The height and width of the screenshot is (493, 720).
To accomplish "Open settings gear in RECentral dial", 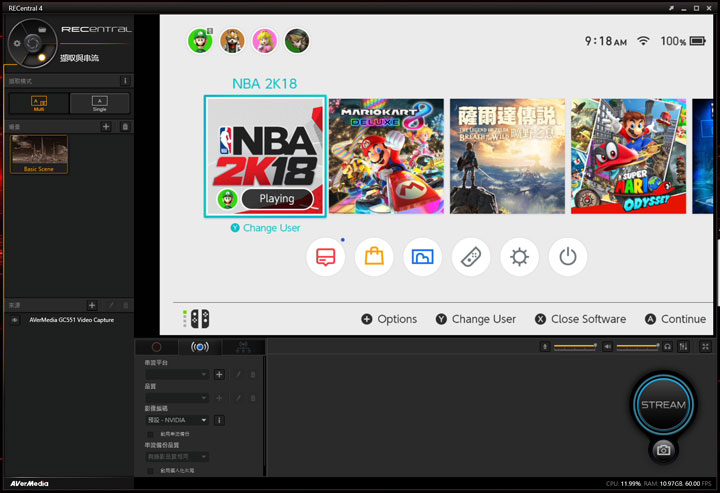I will point(17,43).
